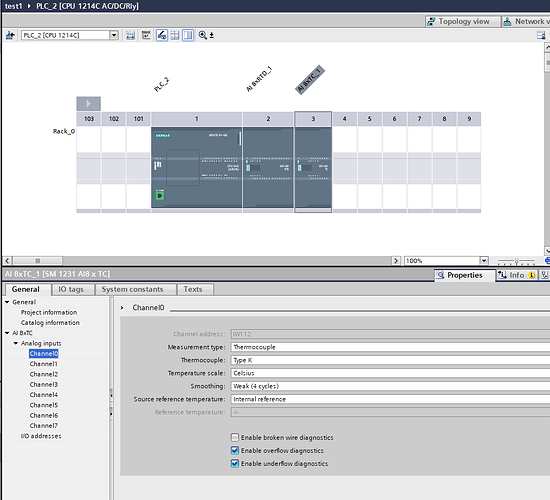The height and width of the screenshot is (500, 550).
Task: Open the Measurement type dropdown
Action: [390, 347]
